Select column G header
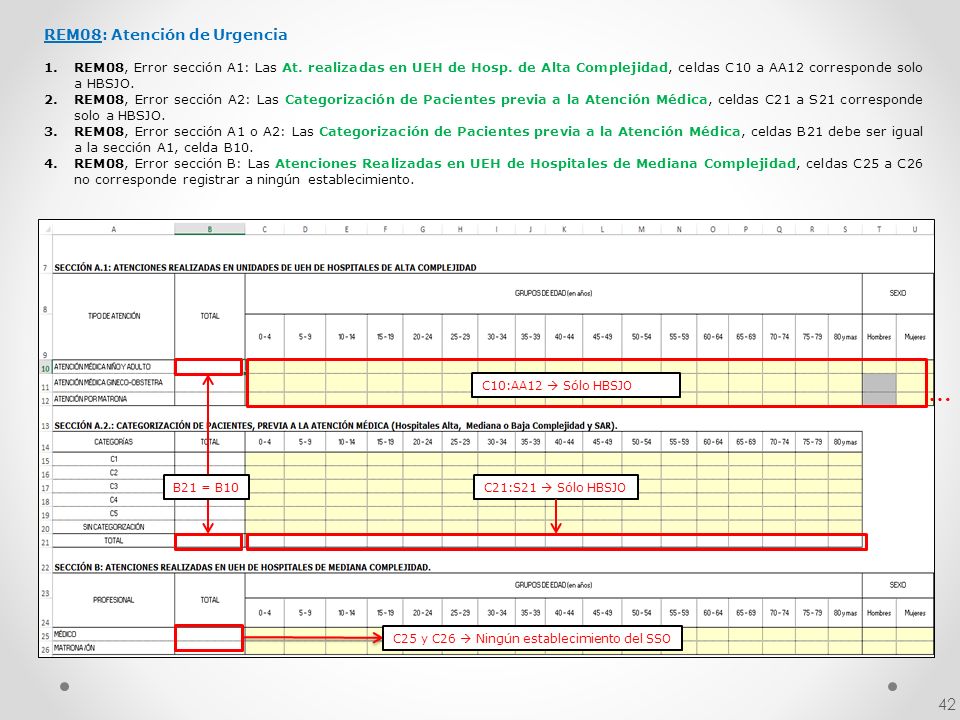Image resolution: width=960 pixels, height=720 pixels. coord(422,230)
